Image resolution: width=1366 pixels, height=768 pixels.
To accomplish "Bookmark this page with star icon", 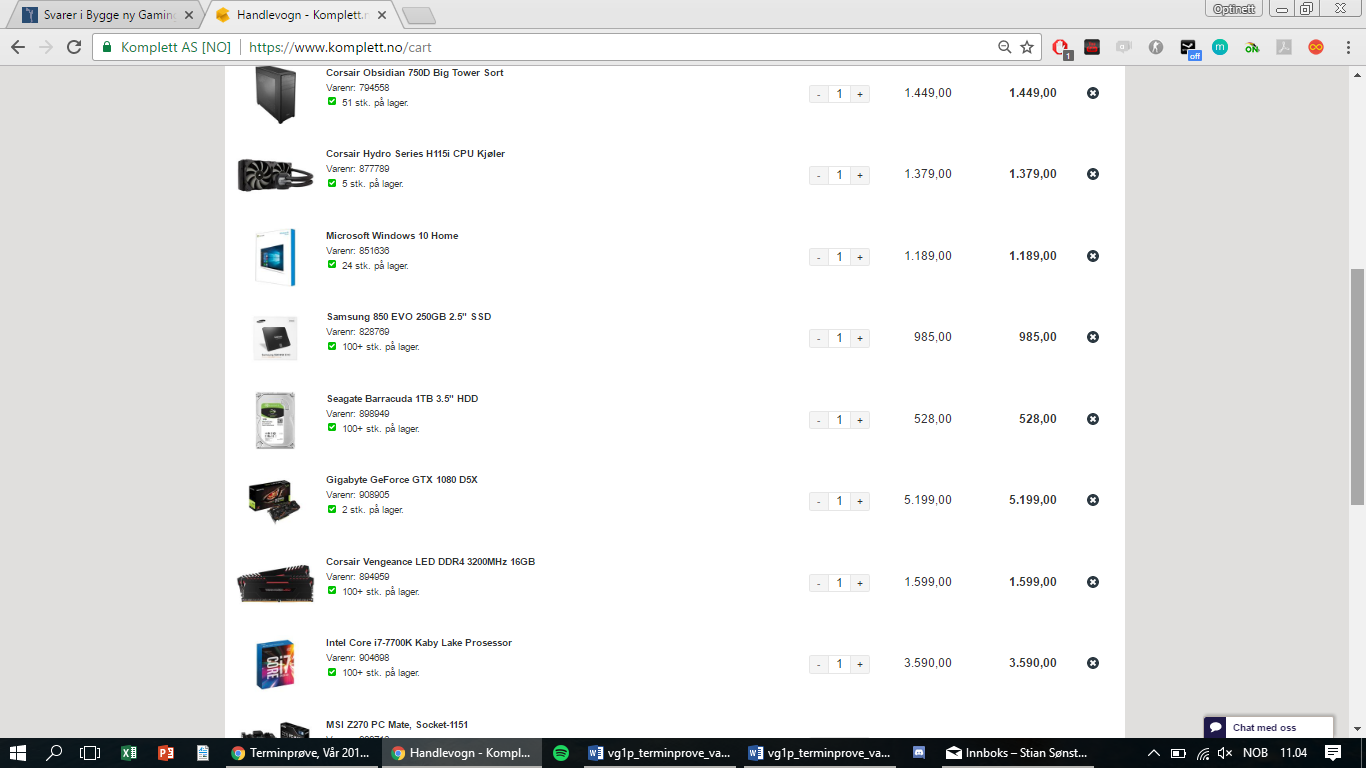I will click(x=1027, y=47).
